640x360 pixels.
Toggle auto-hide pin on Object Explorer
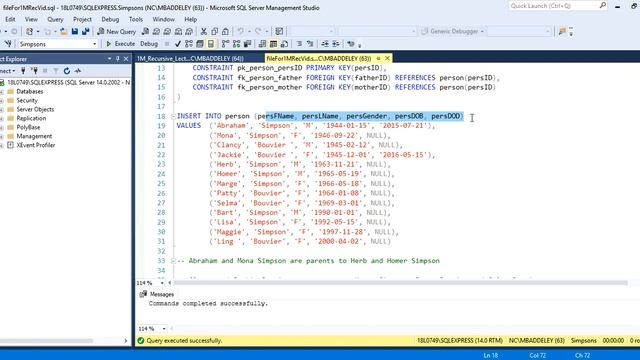(x=118, y=59)
